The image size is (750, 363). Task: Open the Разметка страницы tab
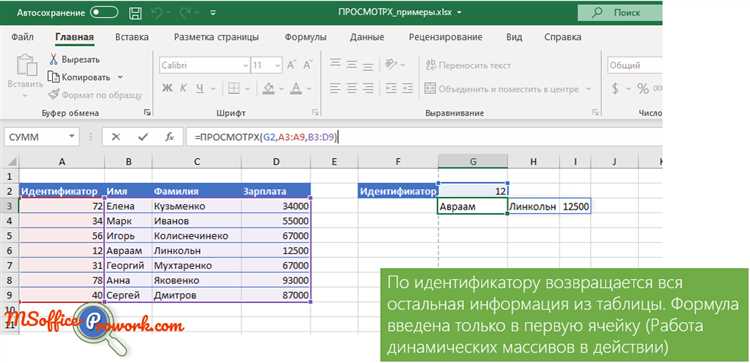click(x=216, y=37)
